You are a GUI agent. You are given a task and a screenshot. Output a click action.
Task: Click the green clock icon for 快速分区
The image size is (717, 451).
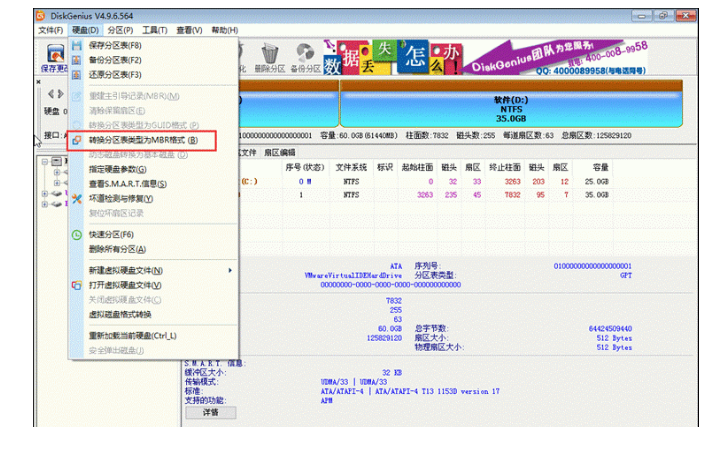click(x=77, y=235)
